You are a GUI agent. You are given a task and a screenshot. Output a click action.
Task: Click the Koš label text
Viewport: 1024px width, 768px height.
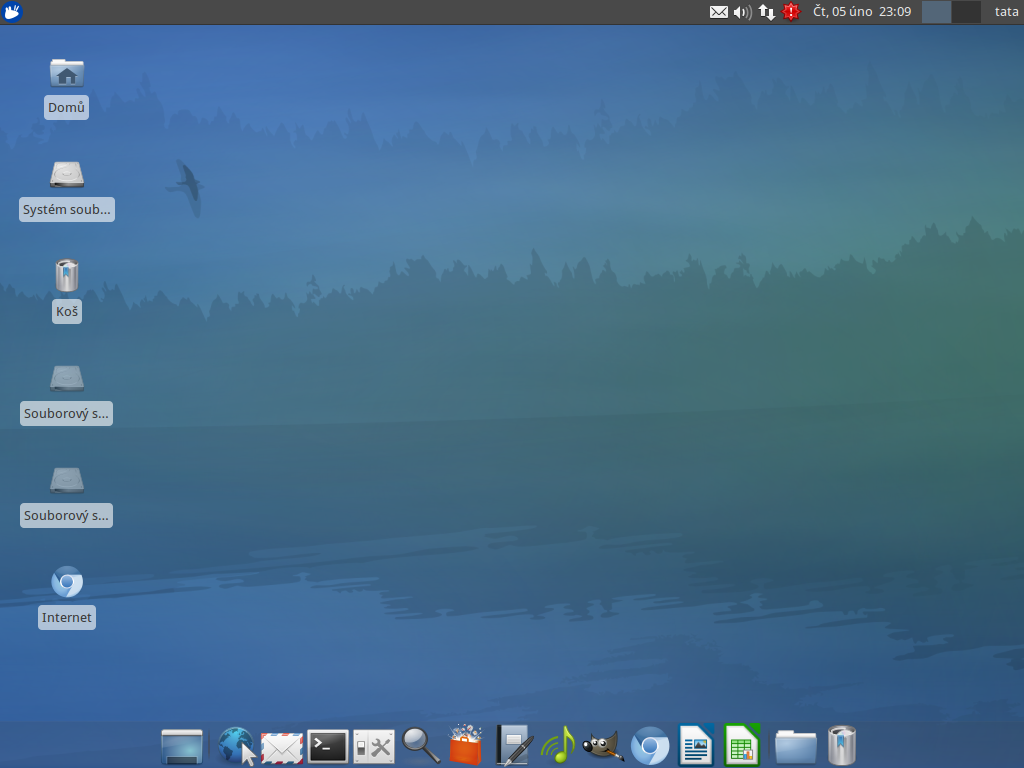(x=67, y=312)
